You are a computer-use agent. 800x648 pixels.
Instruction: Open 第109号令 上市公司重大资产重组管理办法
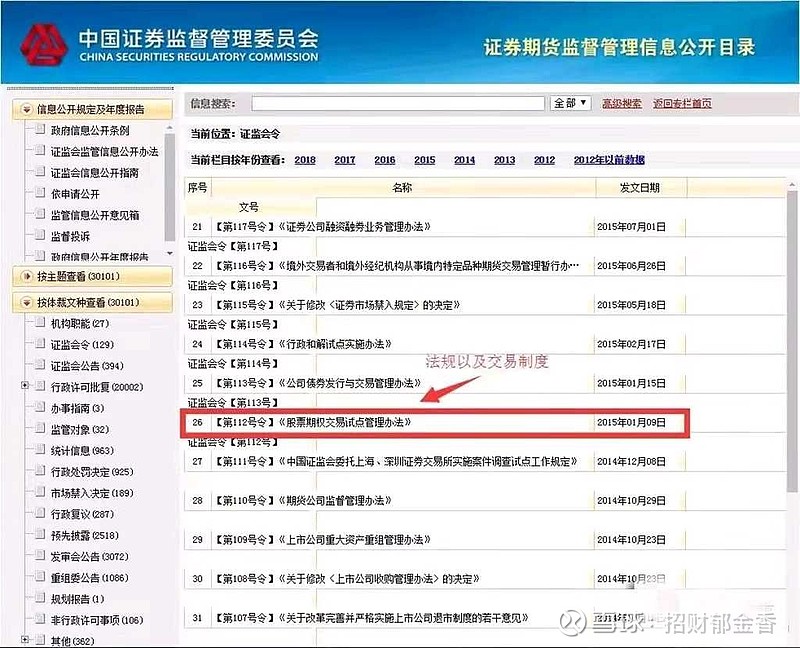pos(323,540)
